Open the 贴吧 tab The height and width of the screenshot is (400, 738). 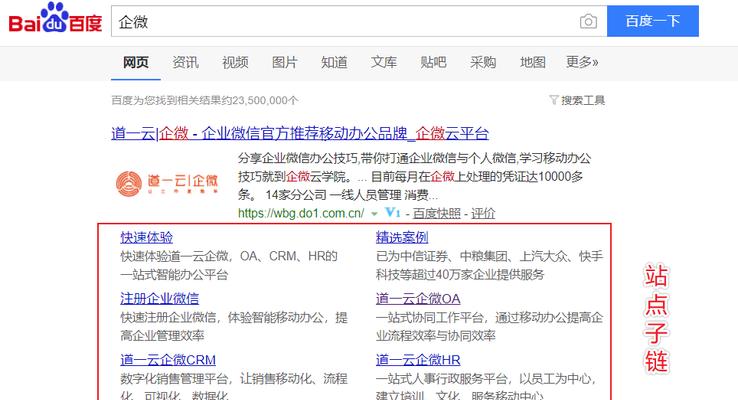pos(433,62)
